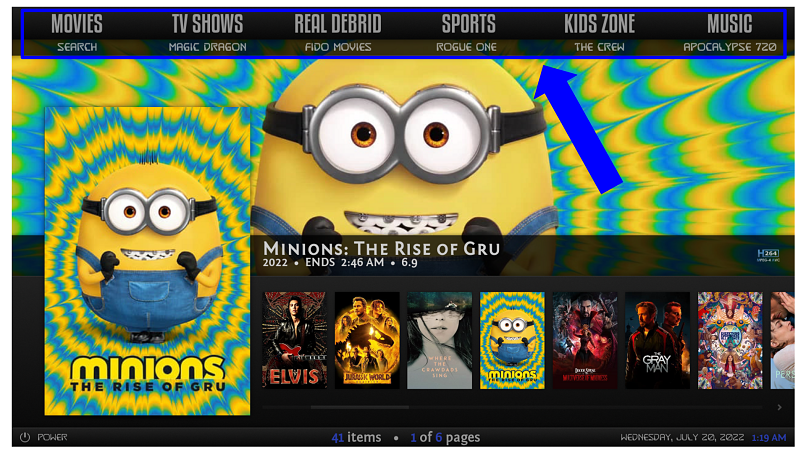806x453 pixels.
Task: Open the Rogue One add-on
Action: (x=466, y=47)
